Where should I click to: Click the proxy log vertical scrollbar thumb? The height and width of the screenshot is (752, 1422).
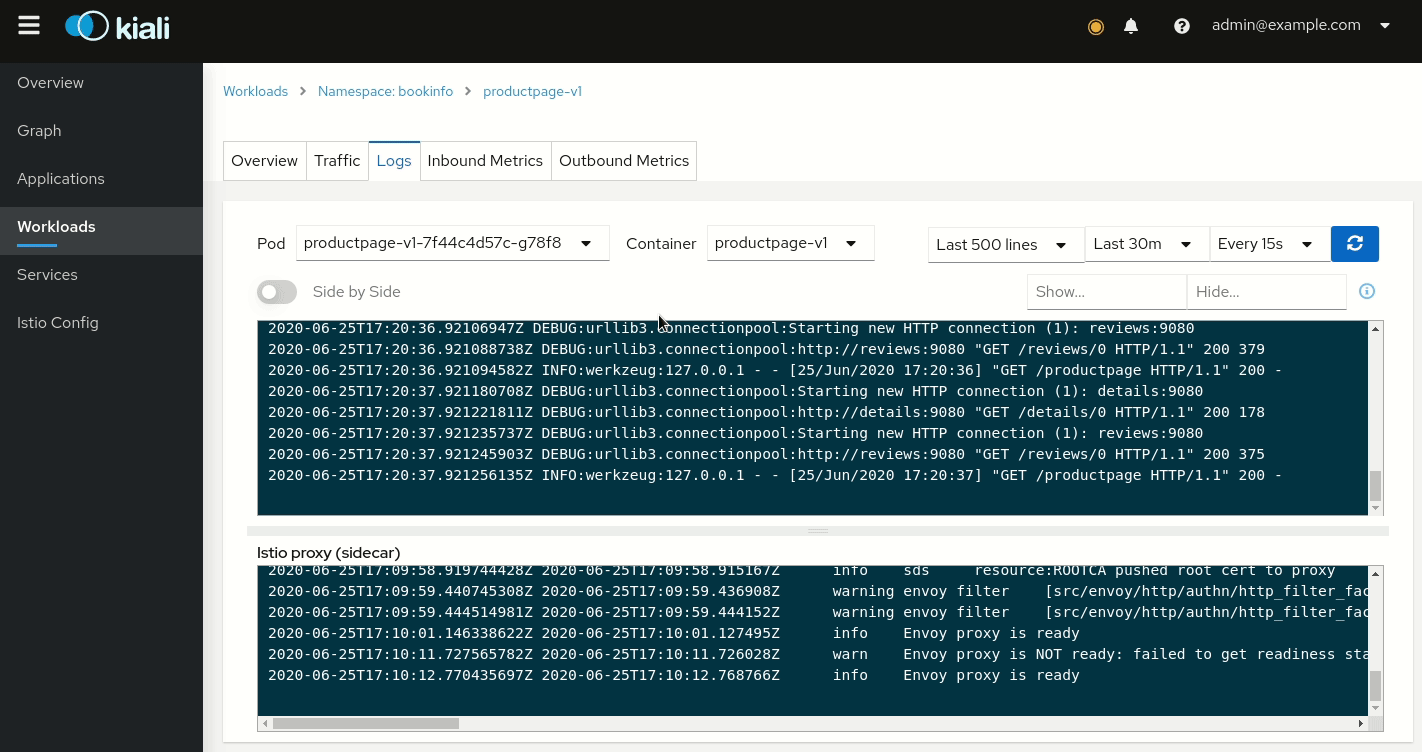tap(1375, 686)
